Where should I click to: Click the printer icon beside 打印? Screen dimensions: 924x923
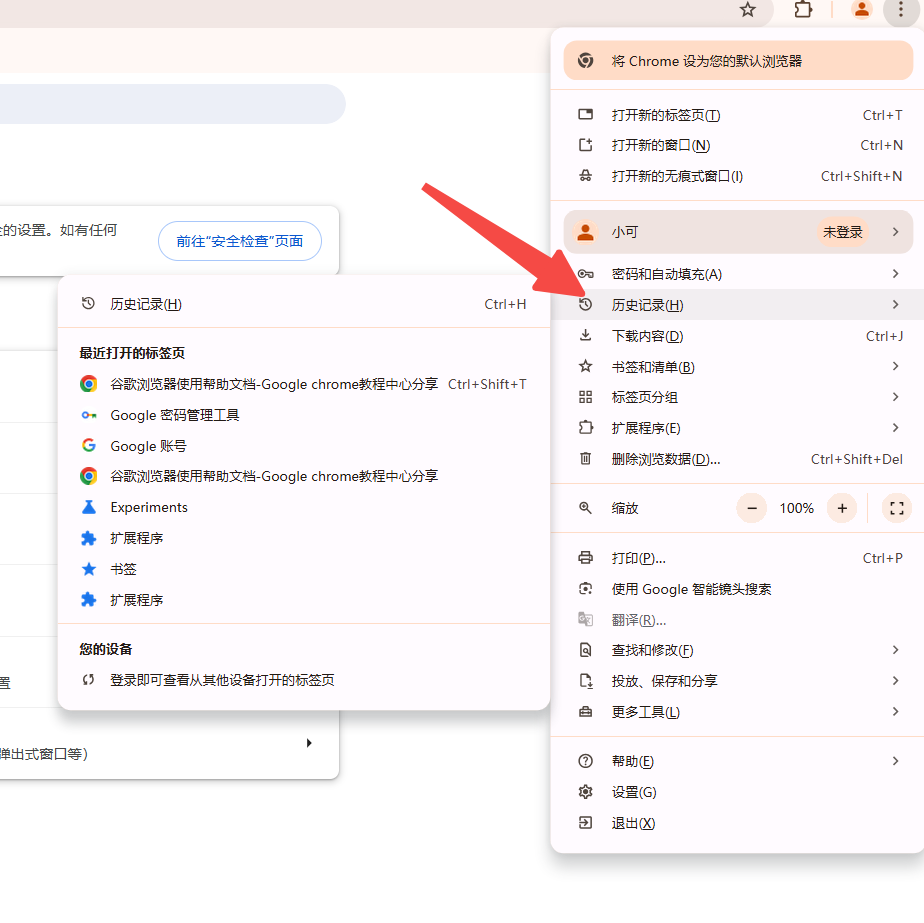click(x=585, y=558)
